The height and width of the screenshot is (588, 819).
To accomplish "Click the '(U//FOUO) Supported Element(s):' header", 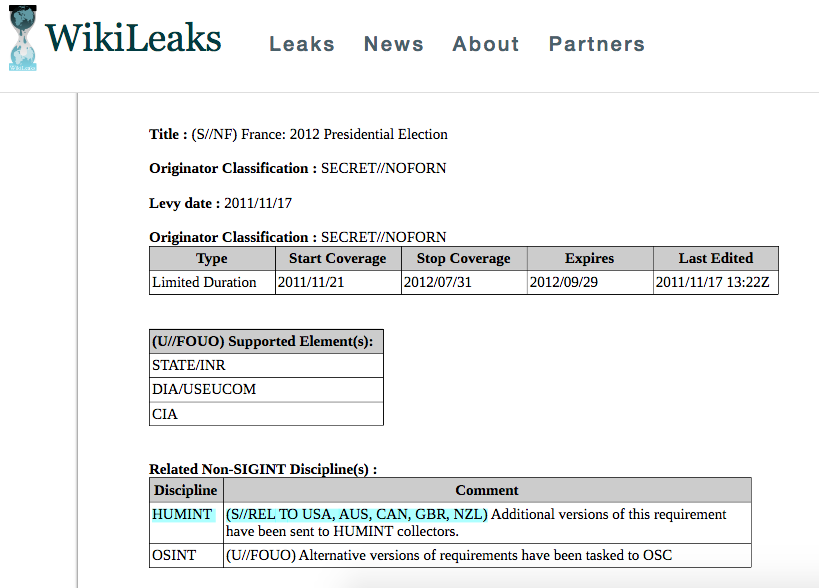I will 266,342.
